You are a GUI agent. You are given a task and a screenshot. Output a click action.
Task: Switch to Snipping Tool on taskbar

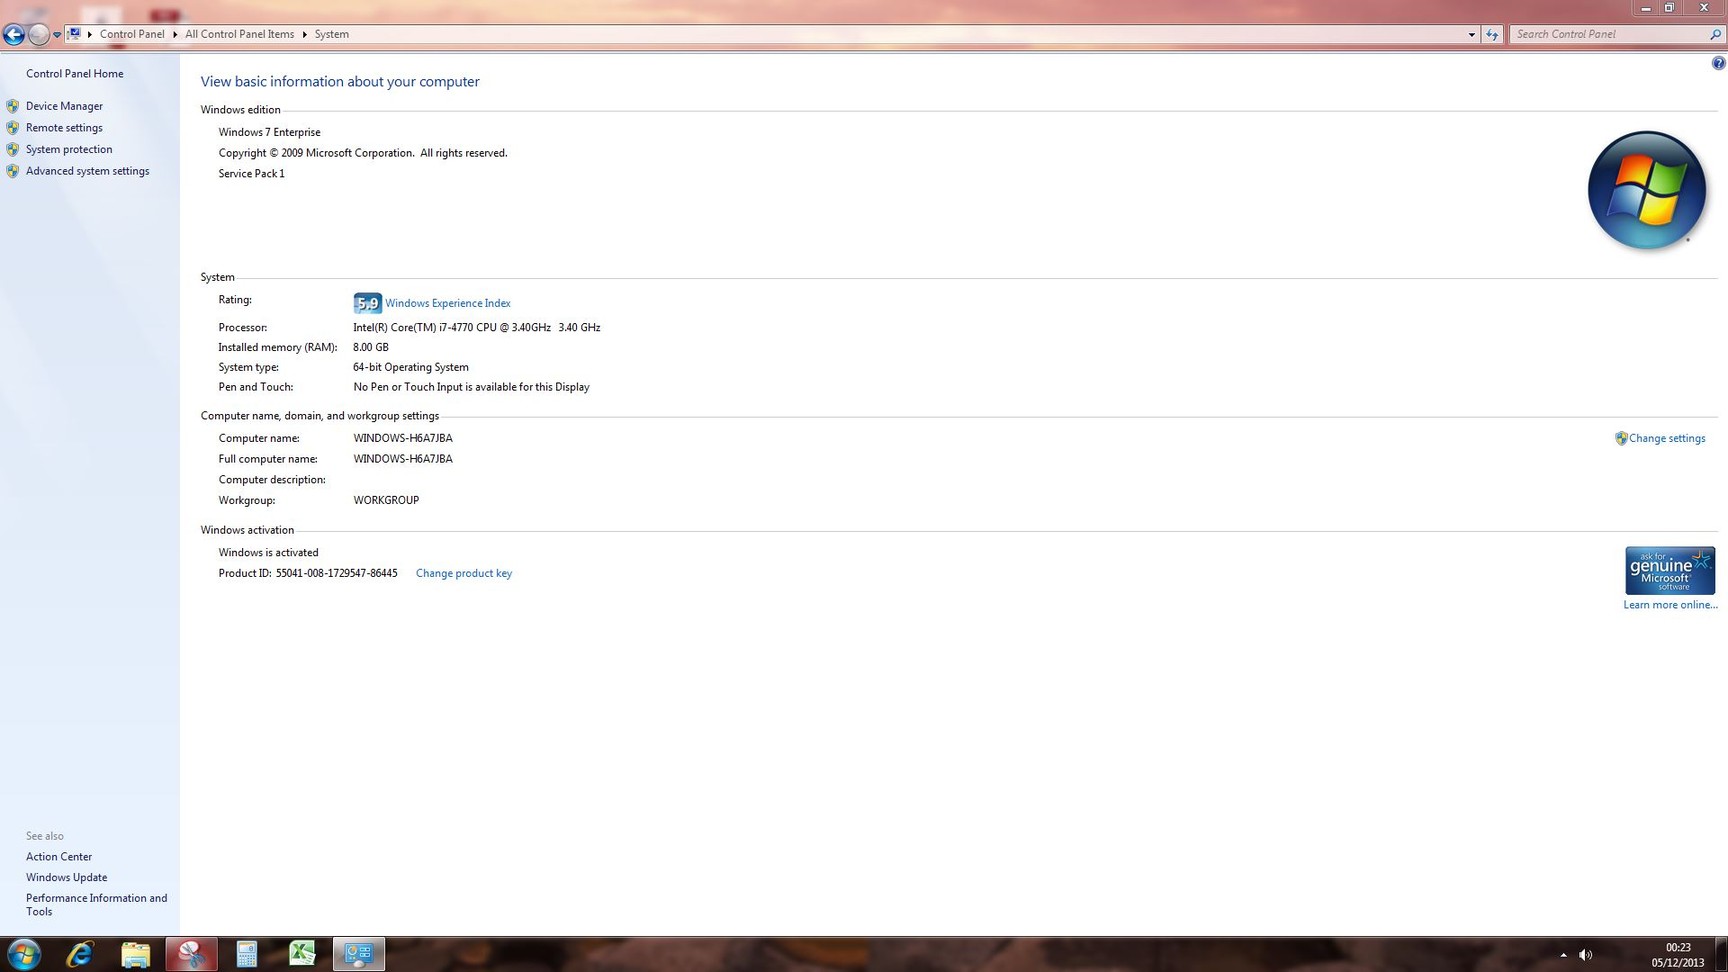(x=191, y=954)
